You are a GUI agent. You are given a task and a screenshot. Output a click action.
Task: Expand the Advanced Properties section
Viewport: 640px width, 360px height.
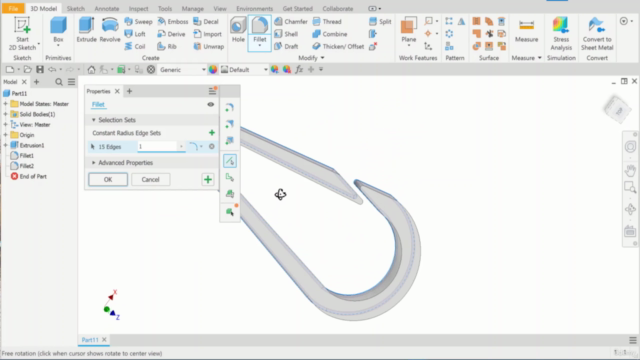[93, 163]
